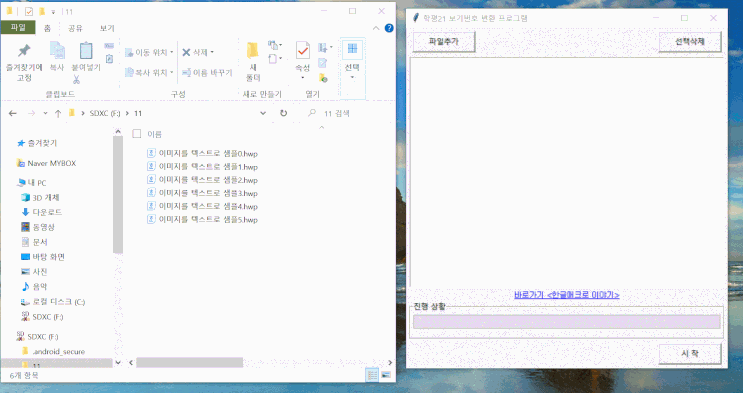Switch to the 홈 (Home) tab

tap(47, 28)
